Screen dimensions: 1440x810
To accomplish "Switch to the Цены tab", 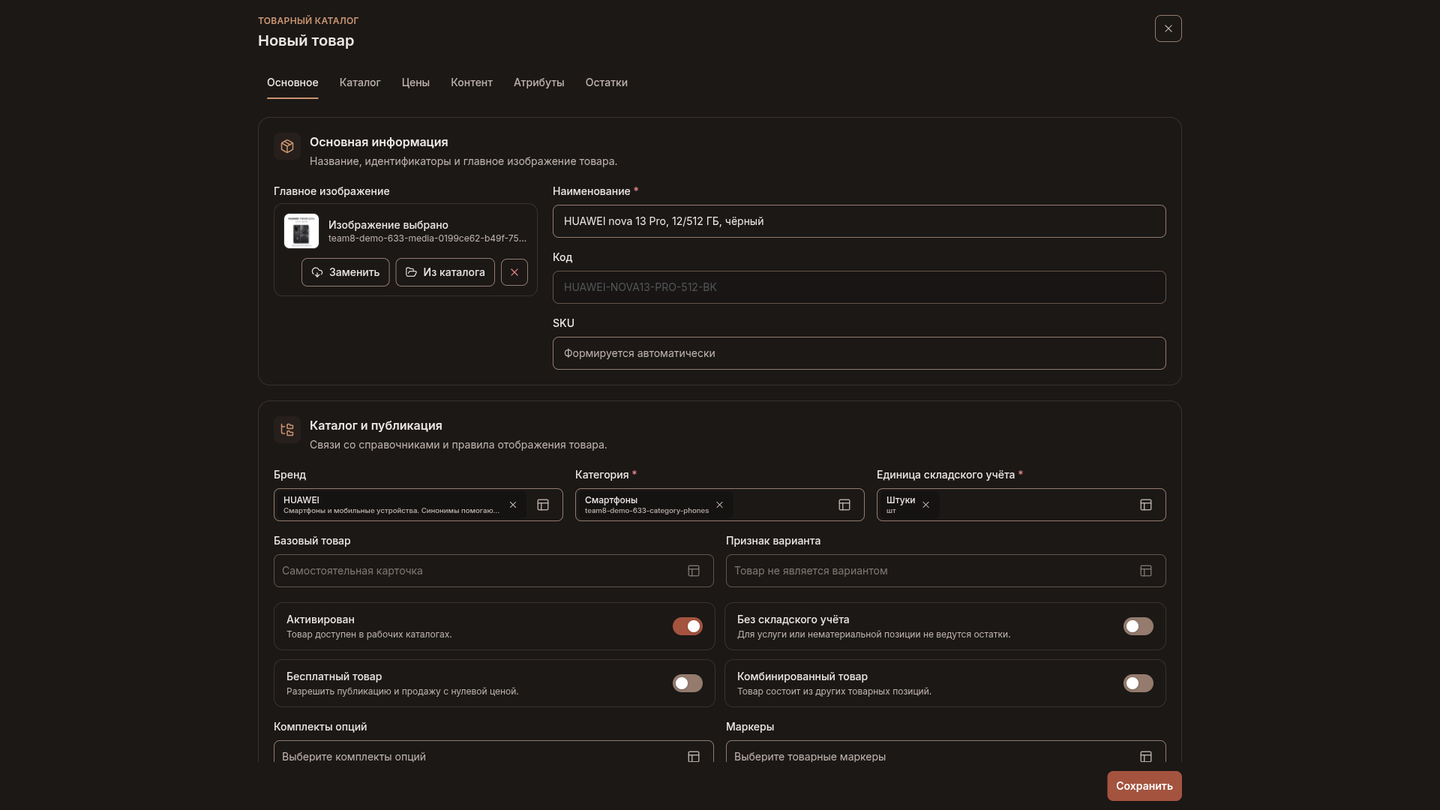I will [x=416, y=82].
